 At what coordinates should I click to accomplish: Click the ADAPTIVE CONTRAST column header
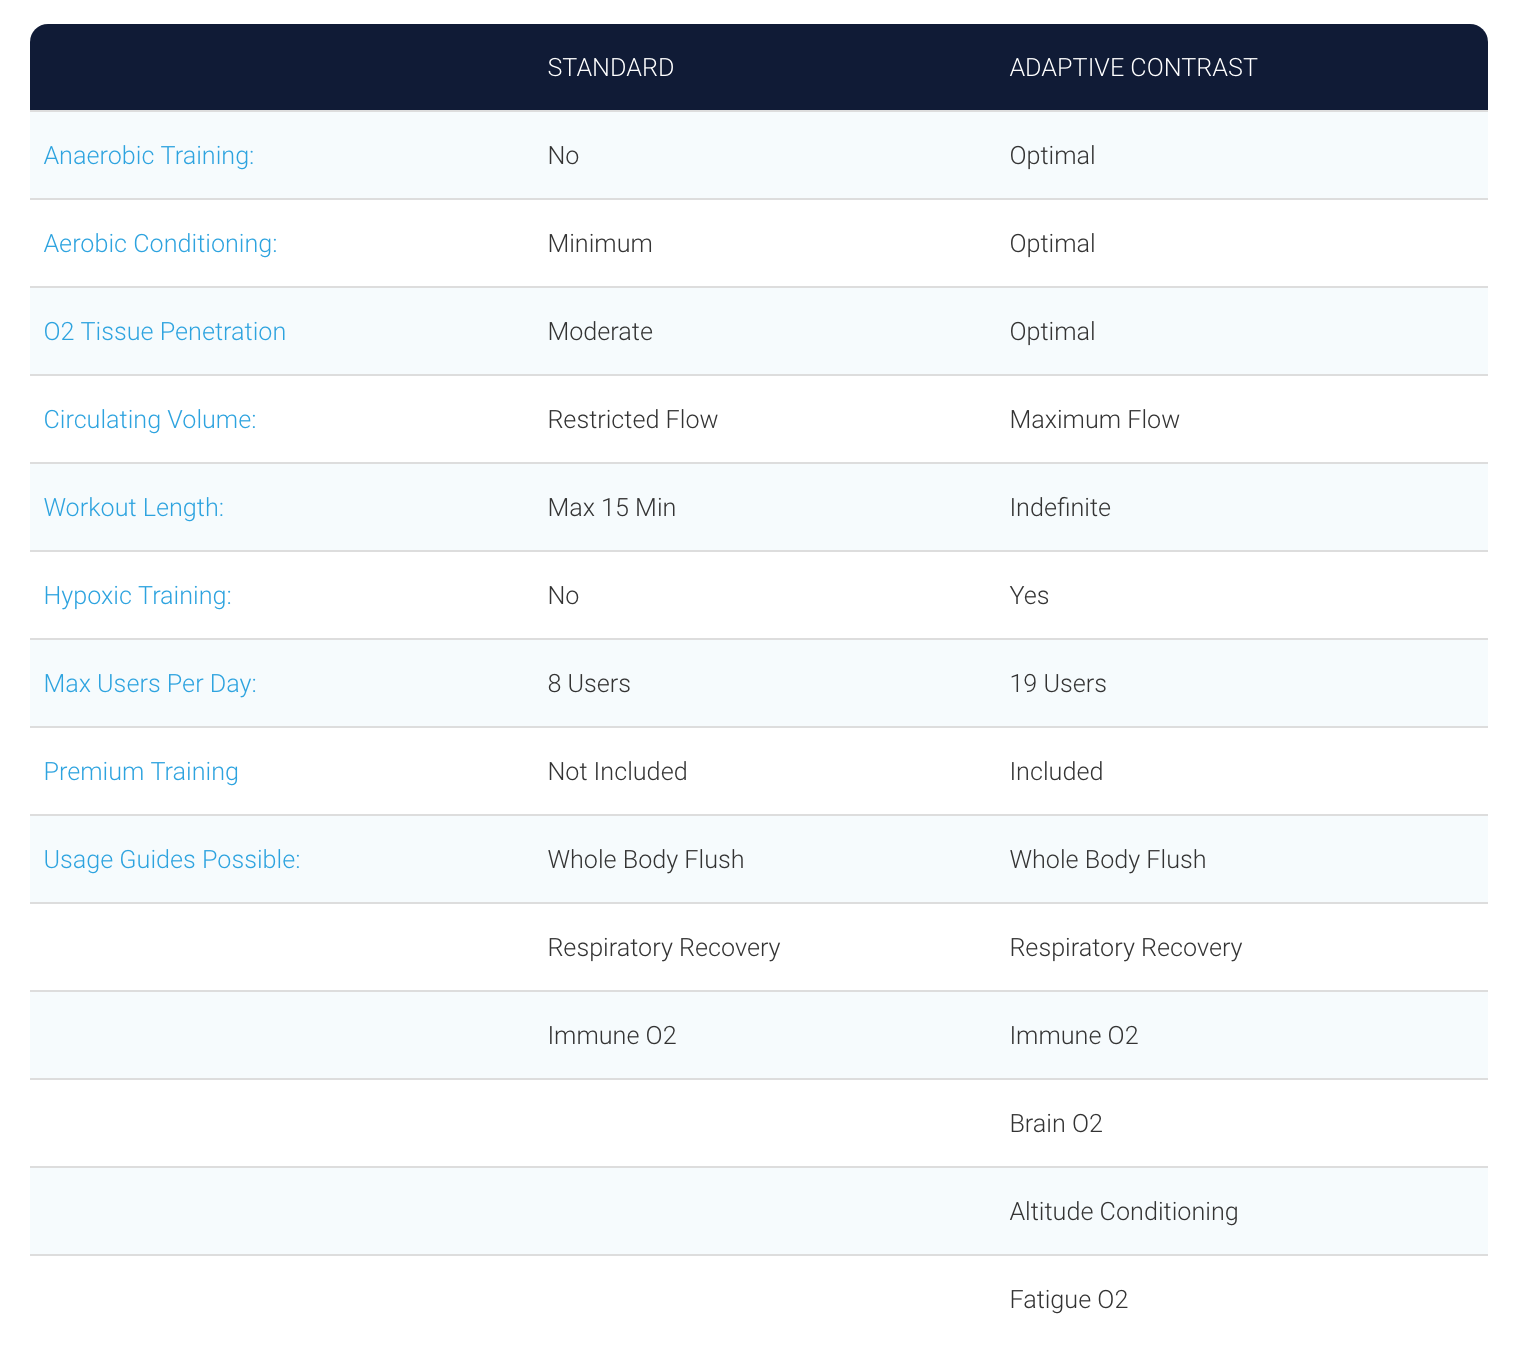point(1133,67)
